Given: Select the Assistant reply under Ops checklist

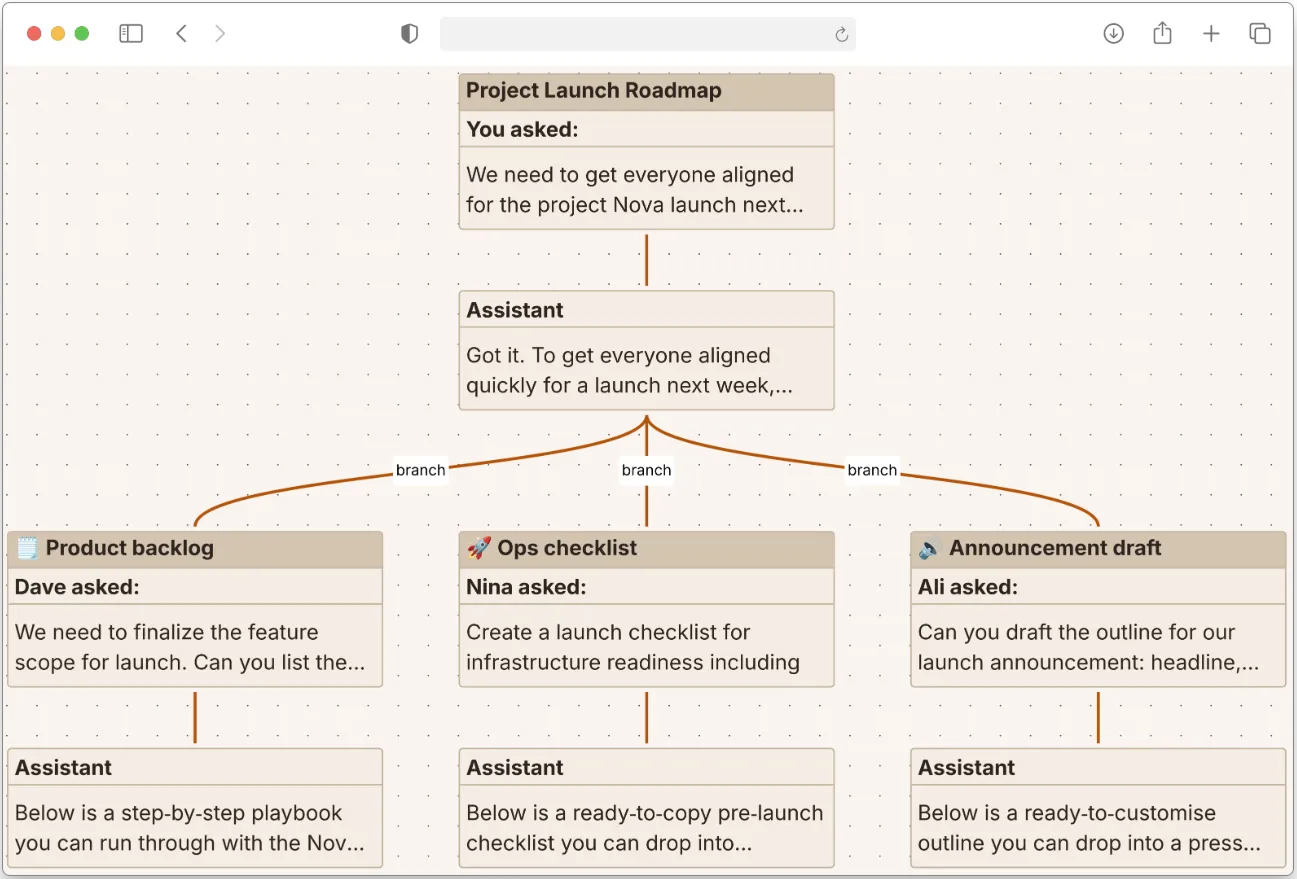Looking at the screenshot, I should point(646,808).
